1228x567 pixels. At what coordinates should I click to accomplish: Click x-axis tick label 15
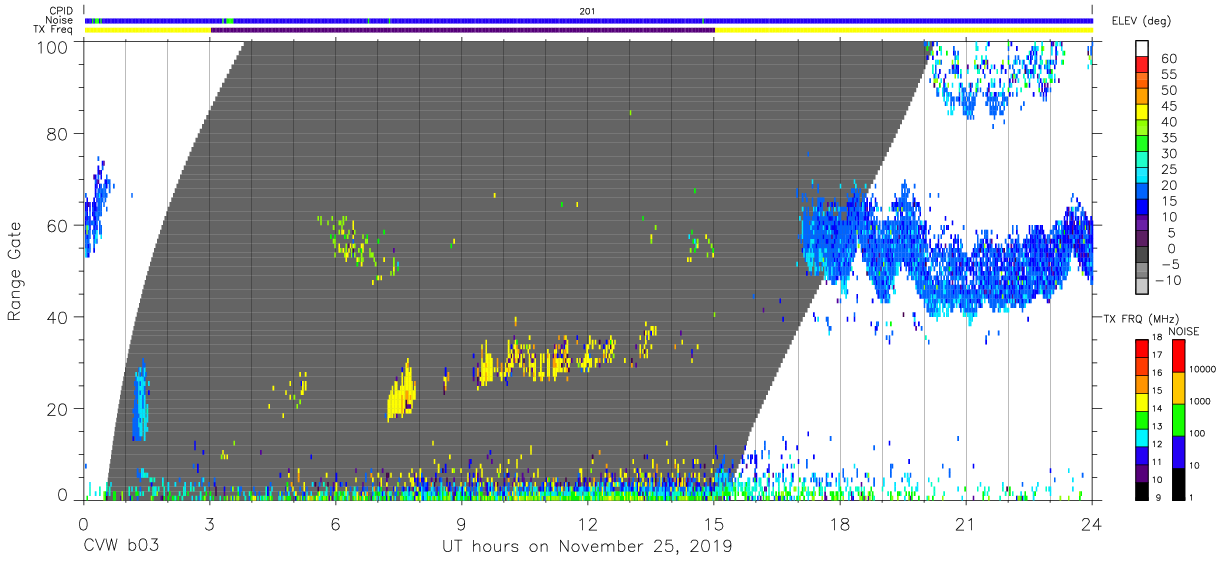pyautogui.click(x=713, y=524)
